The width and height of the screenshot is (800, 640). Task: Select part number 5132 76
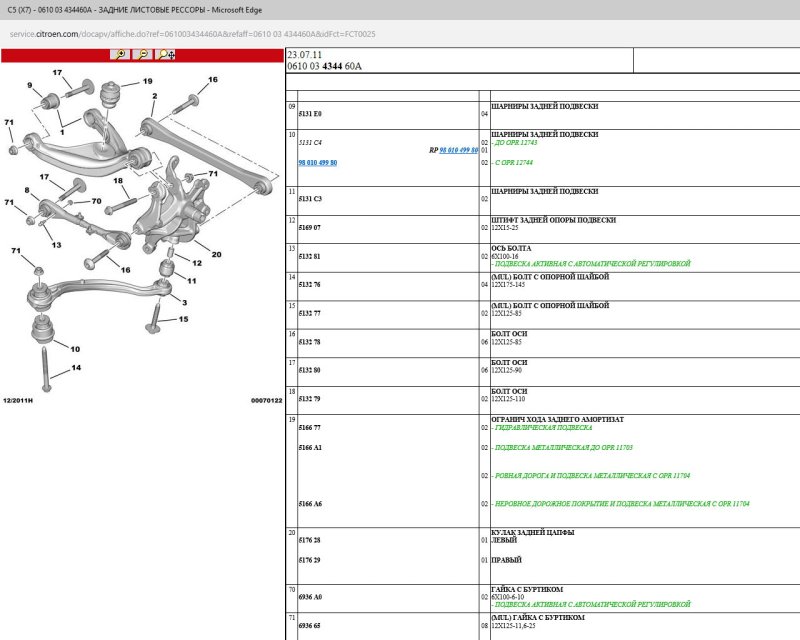tap(310, 284)
